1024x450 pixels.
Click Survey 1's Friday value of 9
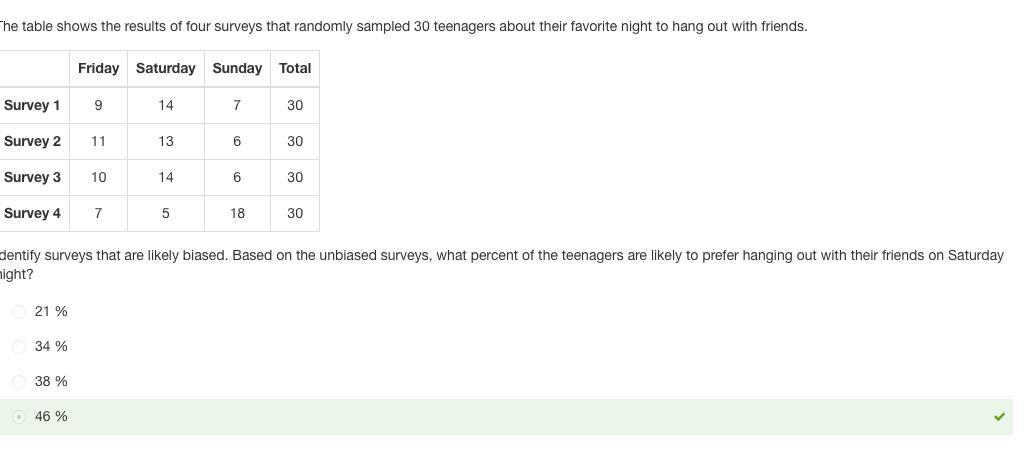coord(98,105)
